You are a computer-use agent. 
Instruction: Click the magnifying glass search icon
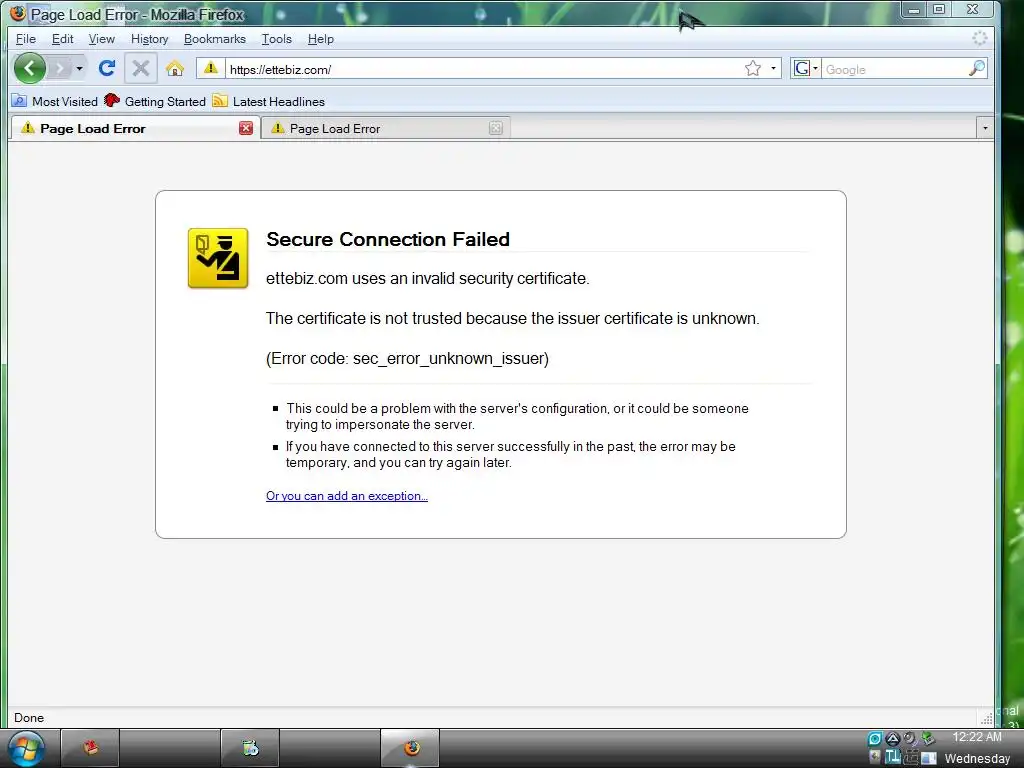pyautogui.click(x=976, y=69)
